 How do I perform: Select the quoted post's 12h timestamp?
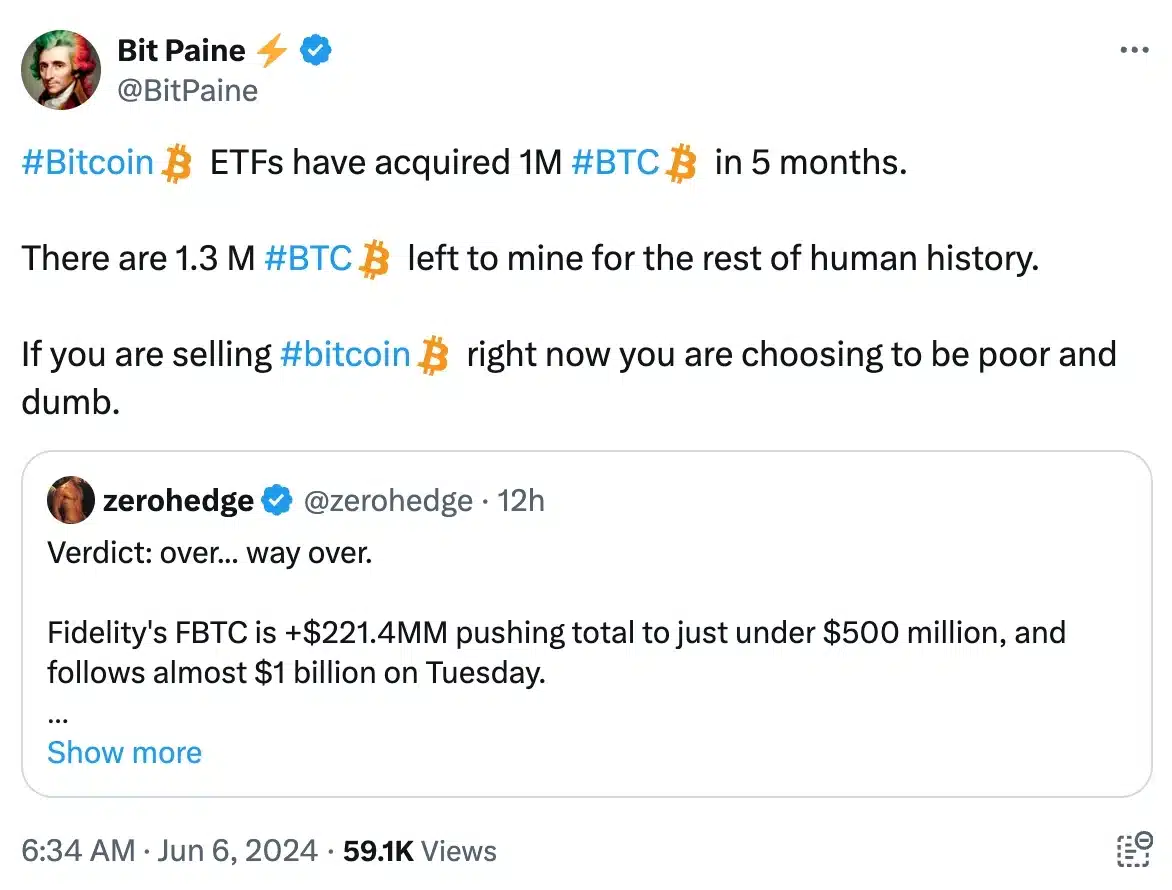point(521,500)
